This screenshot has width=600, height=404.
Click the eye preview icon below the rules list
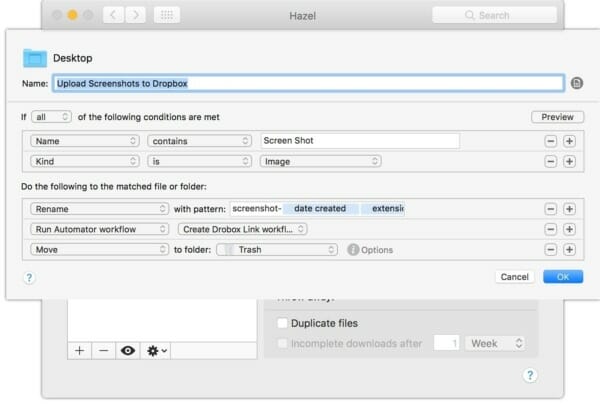[x=128, y=350]
